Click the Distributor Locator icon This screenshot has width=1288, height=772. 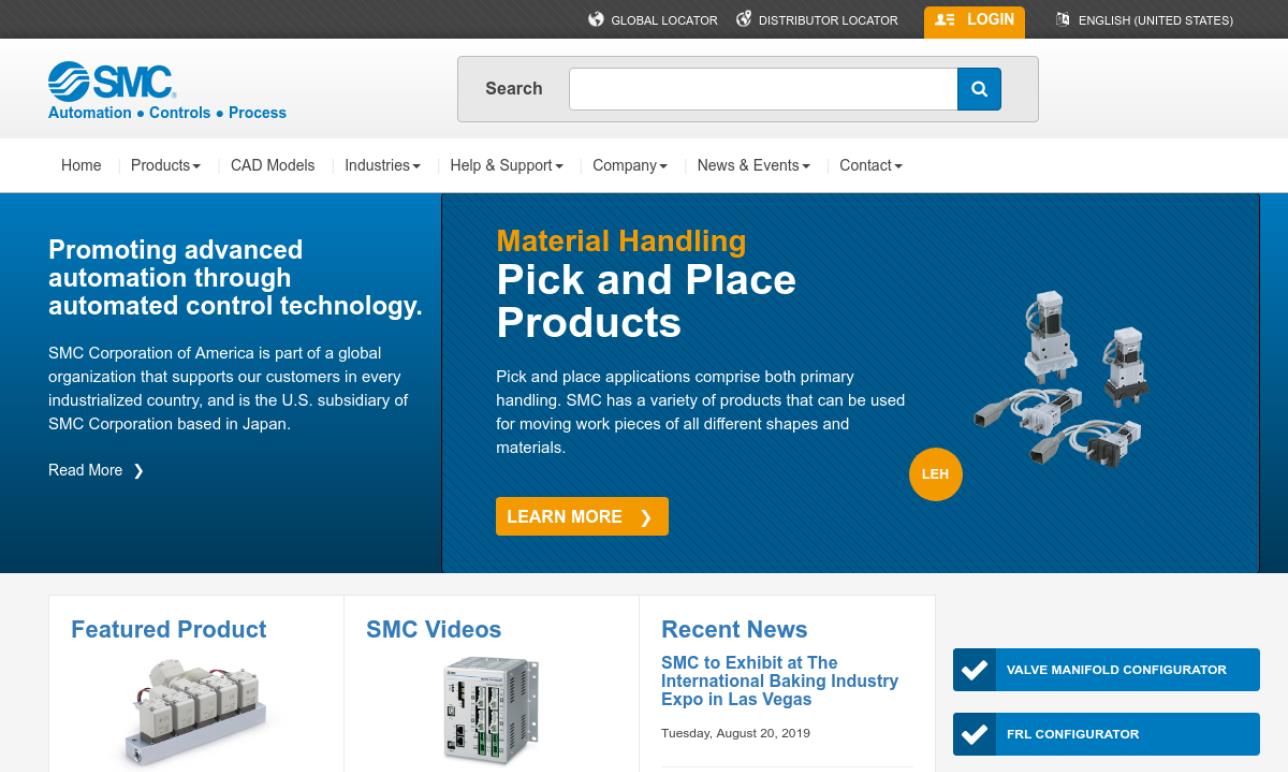(x=741, y=19)
